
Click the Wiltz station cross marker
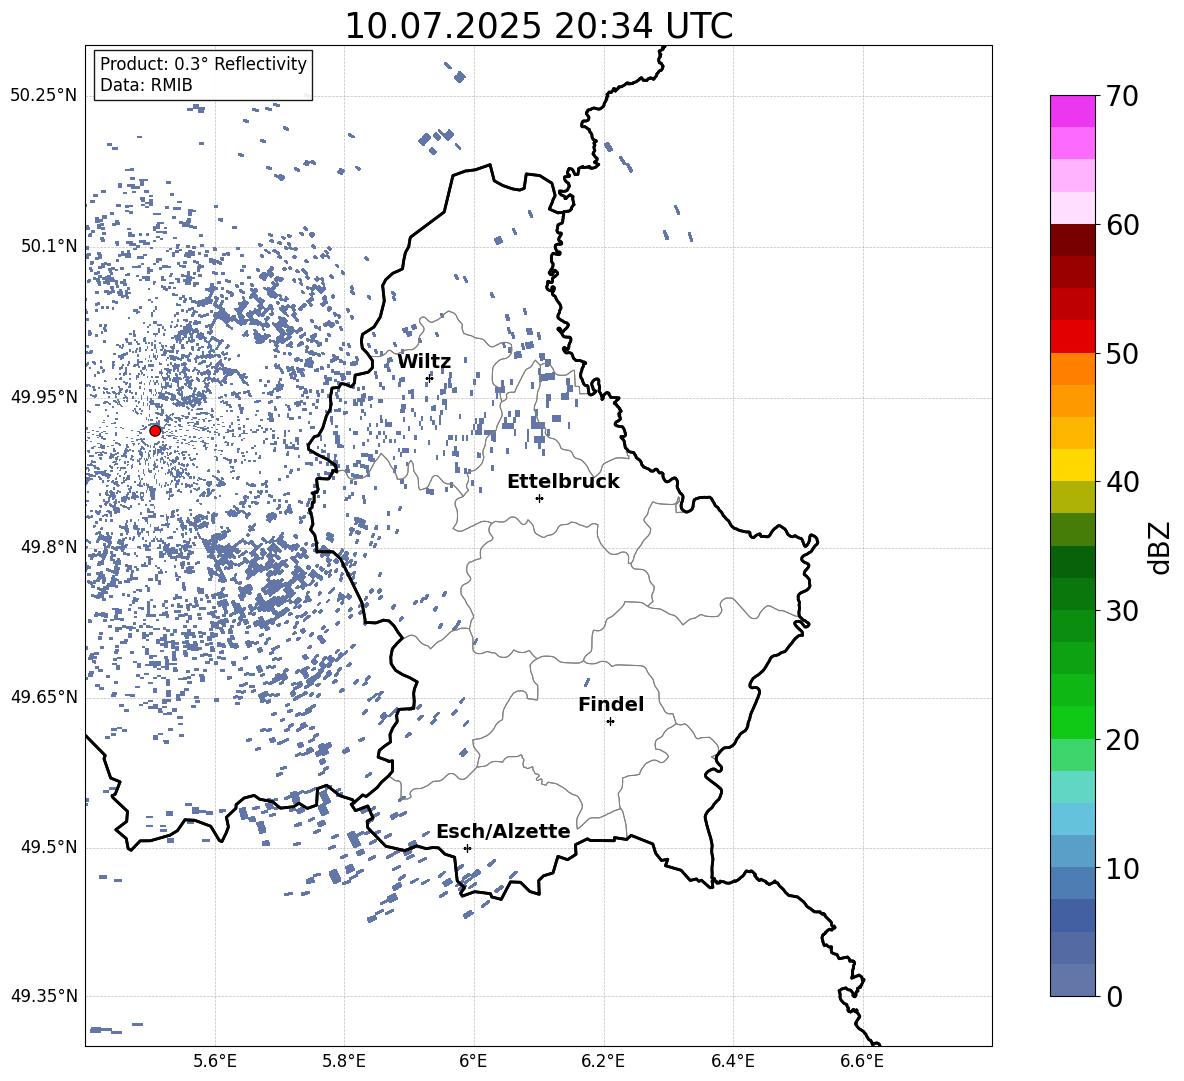point(430,377)
